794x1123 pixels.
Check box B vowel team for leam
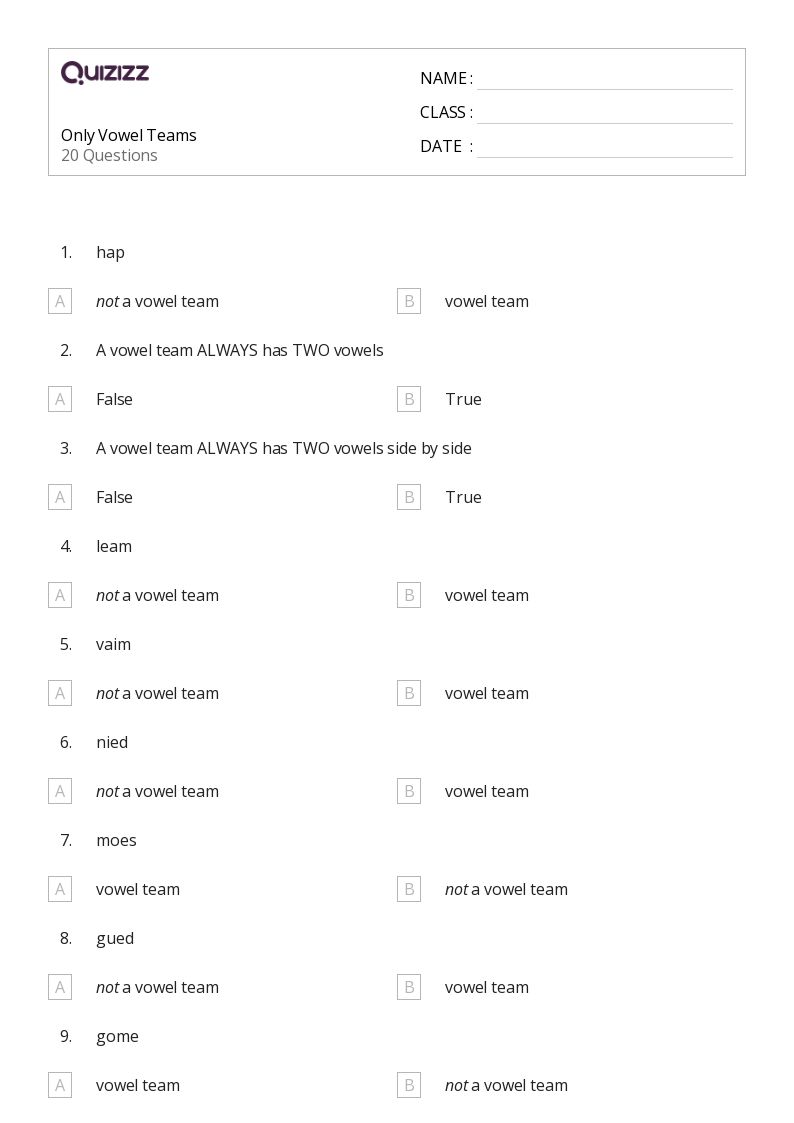tap(409, 595)
